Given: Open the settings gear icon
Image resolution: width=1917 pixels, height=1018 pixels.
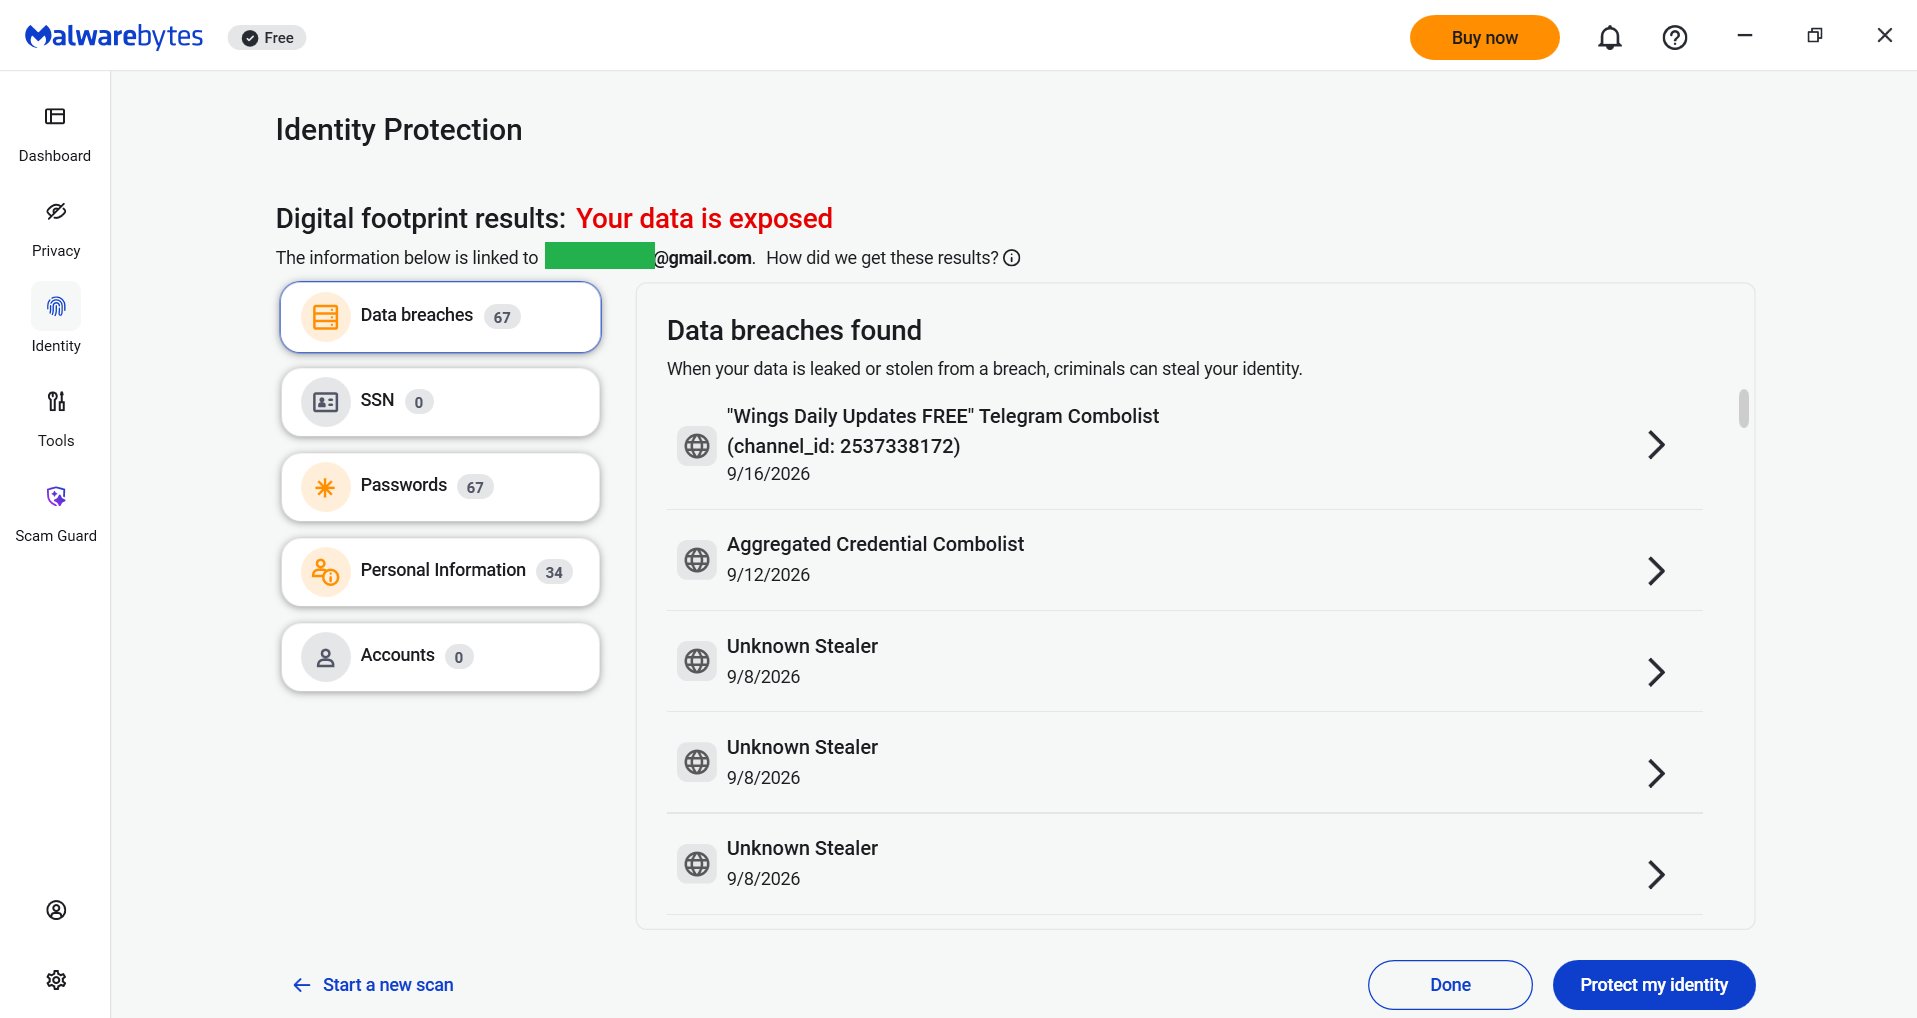Looking at the screenshot, I should pos(56,980).
